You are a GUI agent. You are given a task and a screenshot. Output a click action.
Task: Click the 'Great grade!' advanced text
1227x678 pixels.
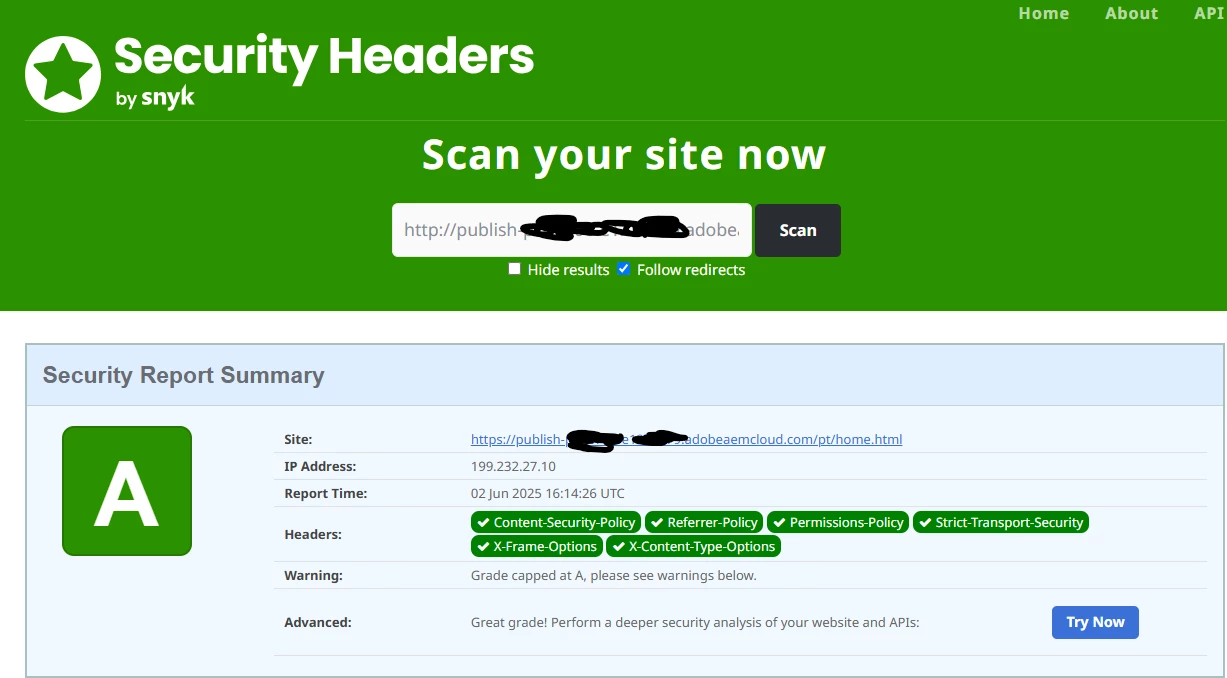tap(695, 622)
